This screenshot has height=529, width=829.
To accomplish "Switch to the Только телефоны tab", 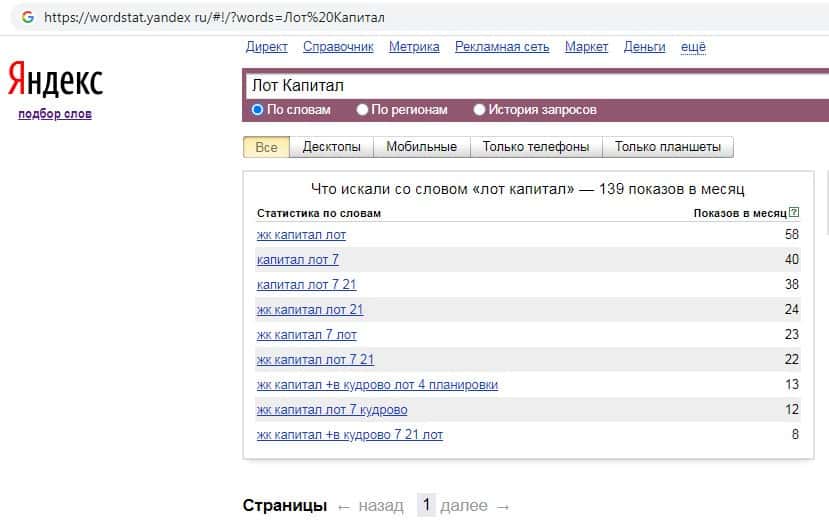I will coord(536,147).
